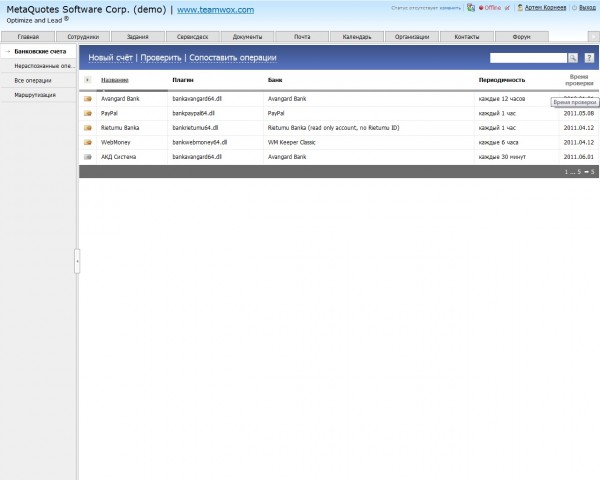600x480 pixels.
Task: Click the каждые 30 минут cell
Action: click(502, 157)
